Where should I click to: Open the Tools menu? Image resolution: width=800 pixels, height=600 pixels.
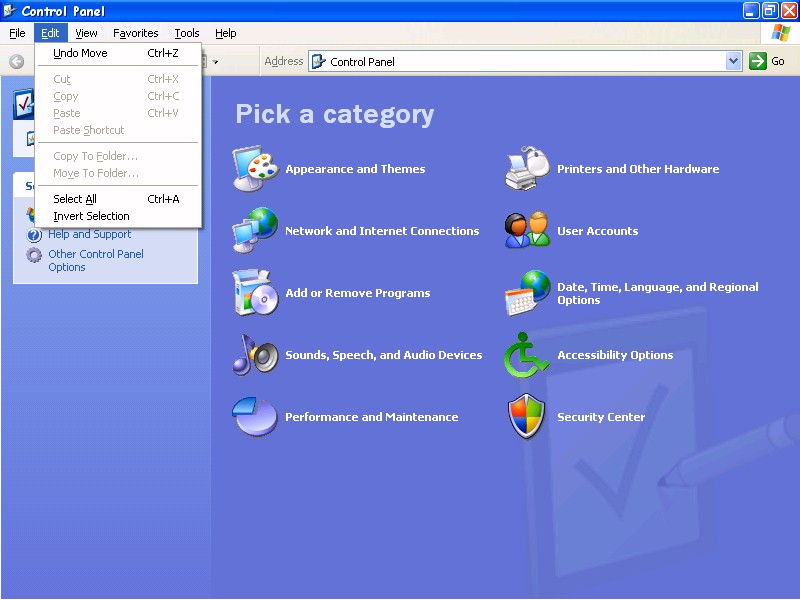coord(187,33)
